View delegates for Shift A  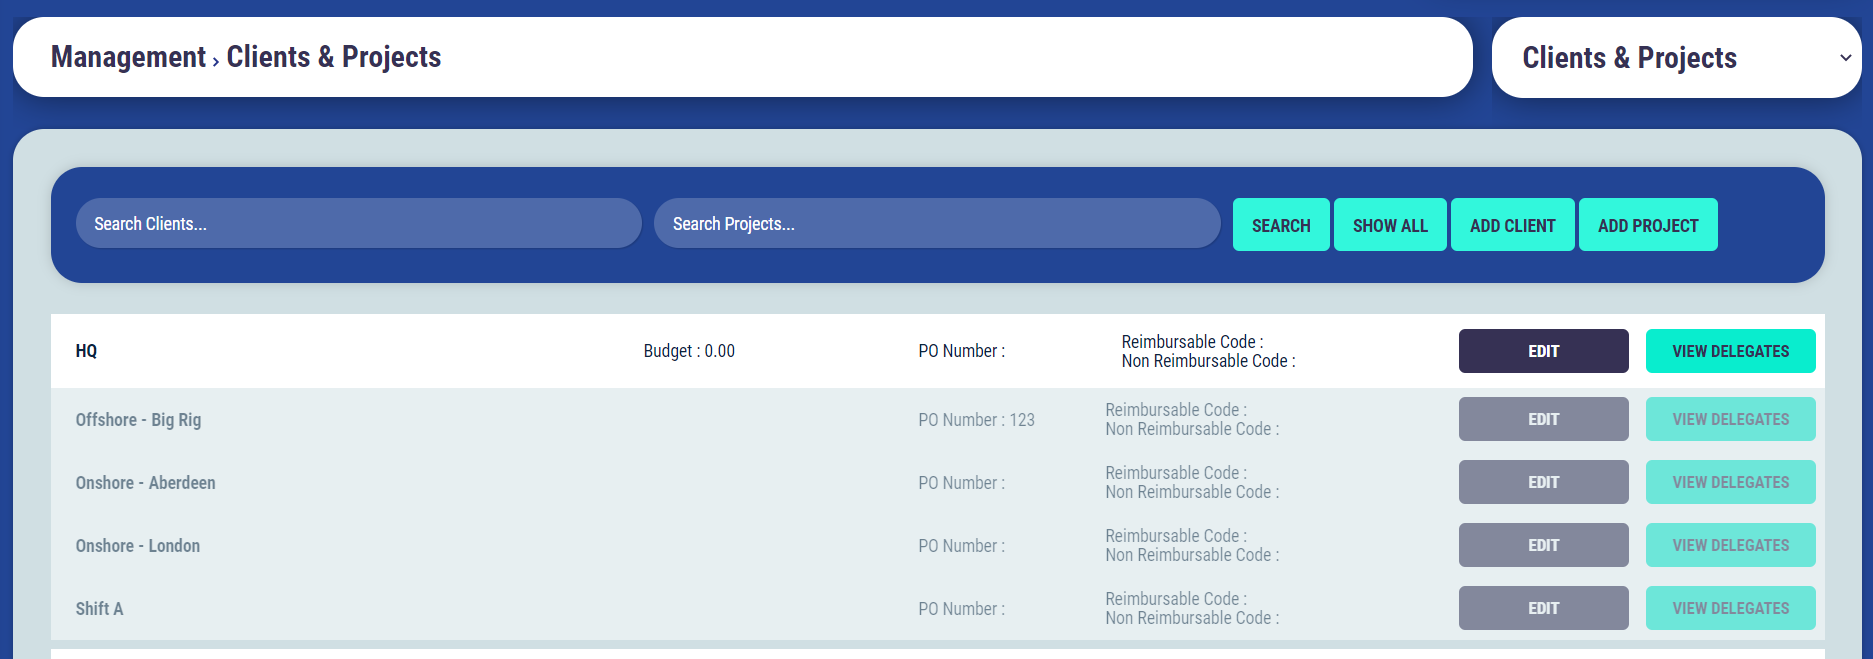pyautogui.click(x=1730, y=608)
